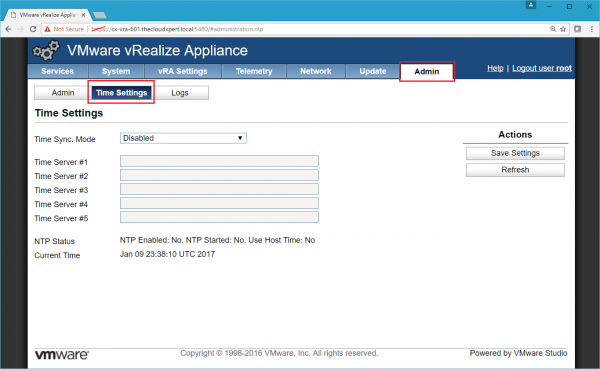Open the Help link

pos(495,68)
